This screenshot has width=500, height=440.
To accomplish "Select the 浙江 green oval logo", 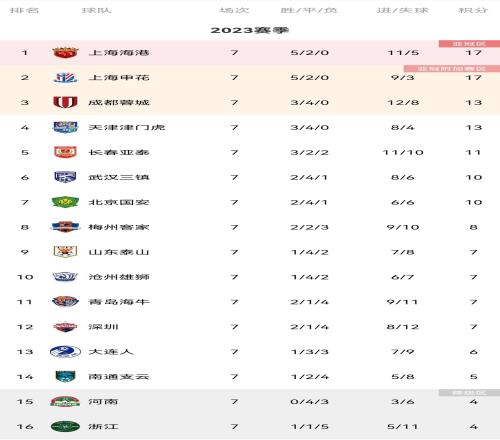I will click(x=65, y=426).
